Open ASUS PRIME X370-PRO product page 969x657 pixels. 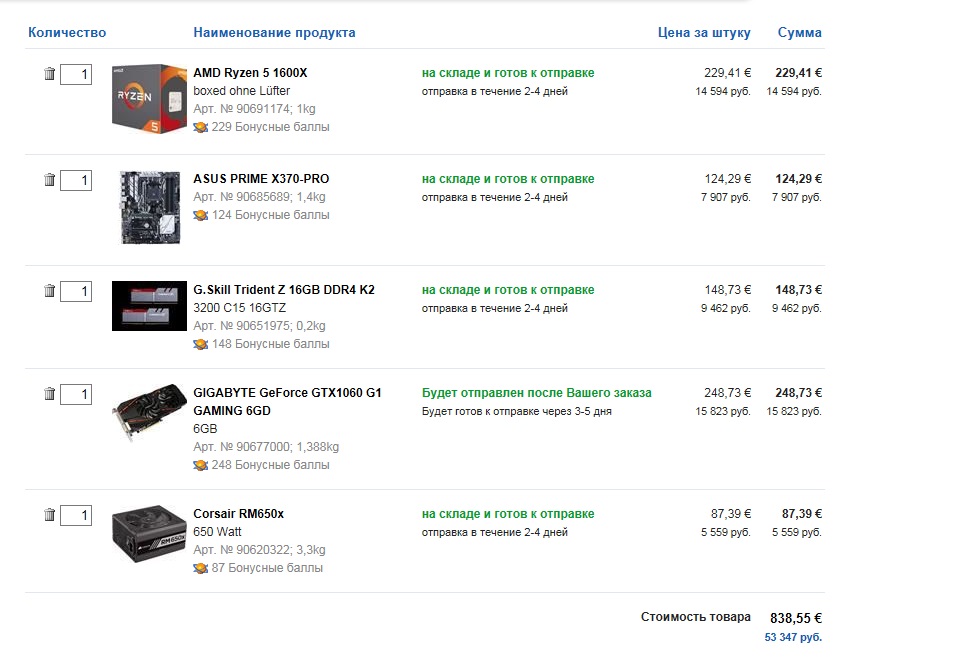tap(261, 179)
